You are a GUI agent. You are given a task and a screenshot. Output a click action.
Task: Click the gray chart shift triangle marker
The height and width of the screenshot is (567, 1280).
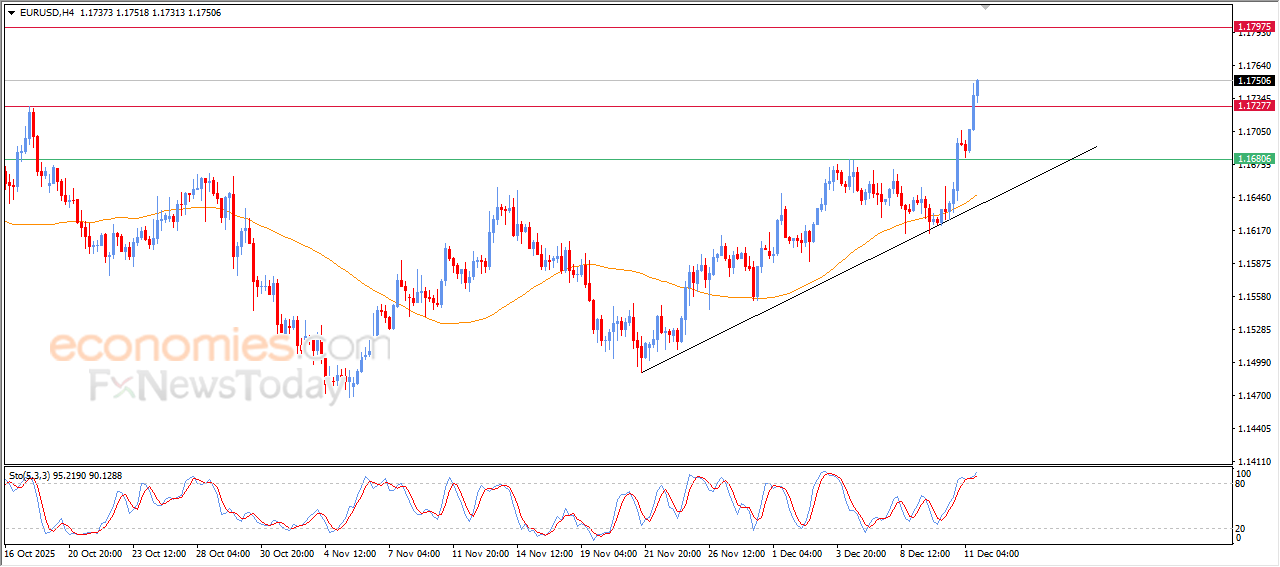987,6
